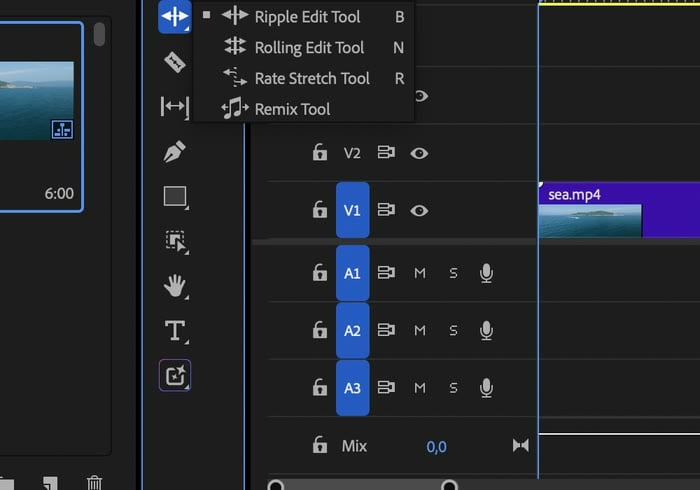The height and width of the screenshot is (490, 700).
Task: Select the Generative Extend tool
Action: (175, 375)
